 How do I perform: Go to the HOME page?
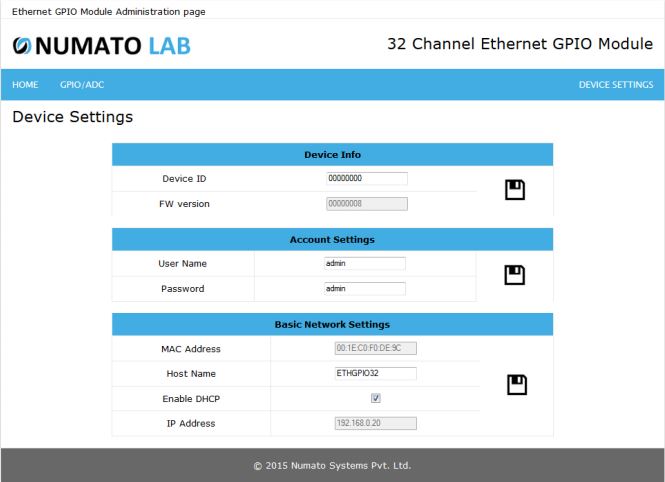(25, 84)
